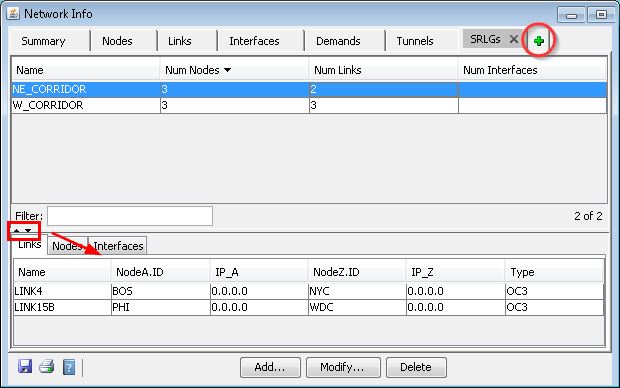620x388 pixels.
Task: Click the PHI cell
Action: pyautogui.click(x=161, y=307)
